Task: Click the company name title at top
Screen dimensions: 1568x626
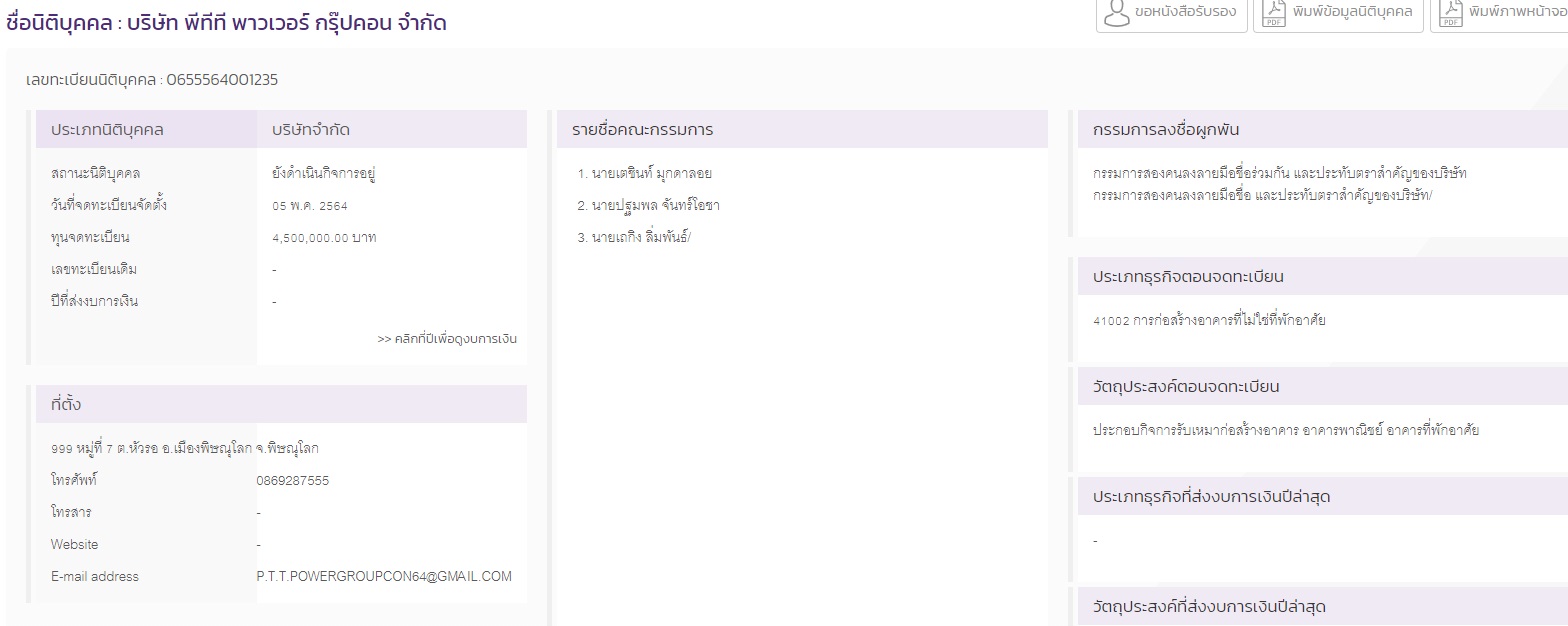Action: click(226, 22)
